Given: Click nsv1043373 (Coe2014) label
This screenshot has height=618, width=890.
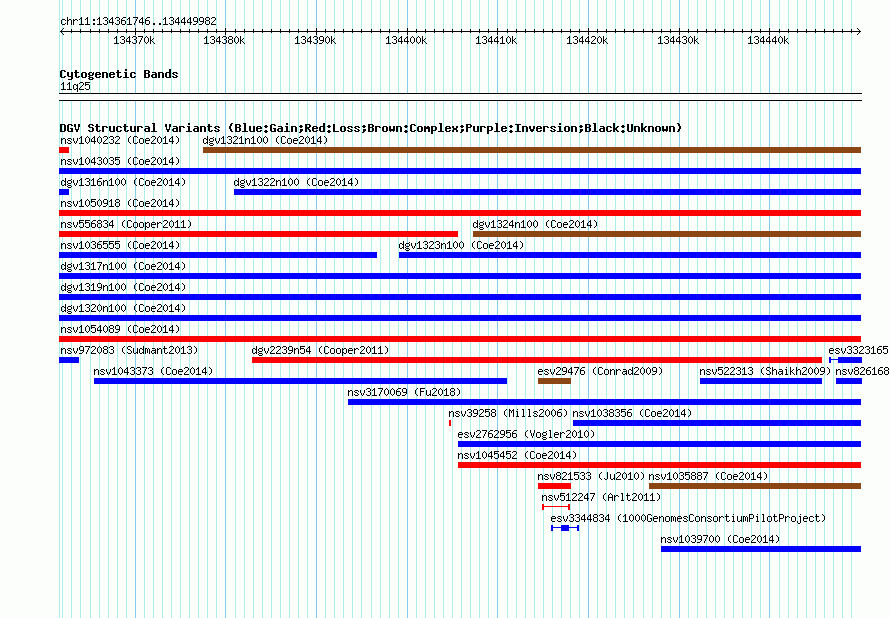Looking at the screenshot, I should [153, 371].
